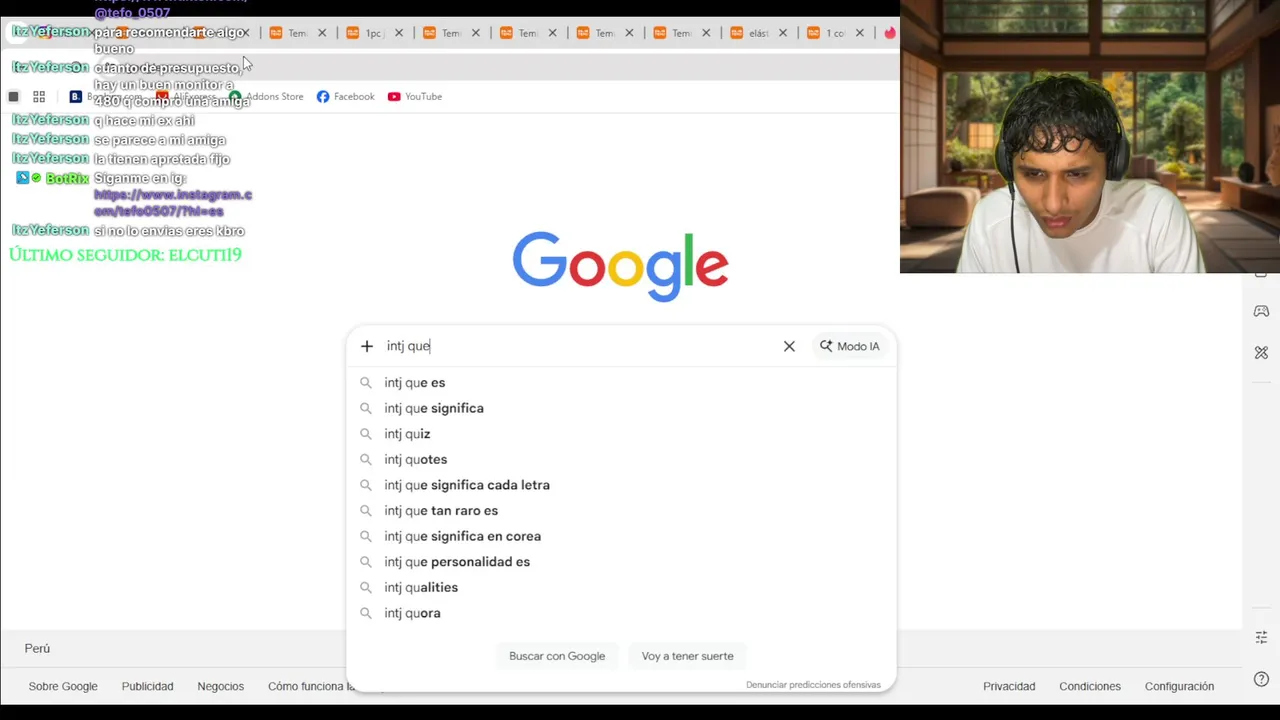The height and width of the screenshot is (720, 1280).
Task: Click the dark square icon left of the apps grid
Action: point(13,96)
